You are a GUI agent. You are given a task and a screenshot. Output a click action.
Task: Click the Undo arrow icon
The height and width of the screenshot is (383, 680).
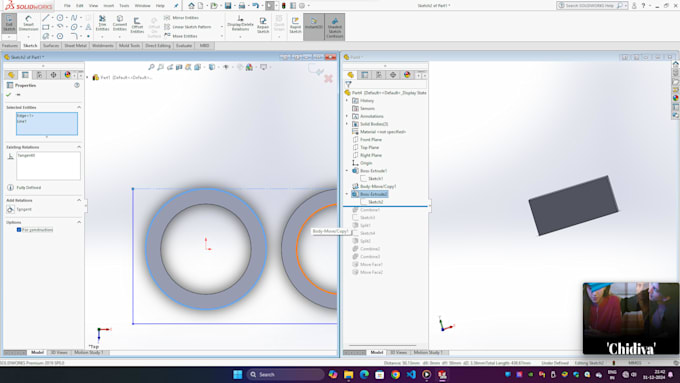pyautogui.click(x=255, y=6)
